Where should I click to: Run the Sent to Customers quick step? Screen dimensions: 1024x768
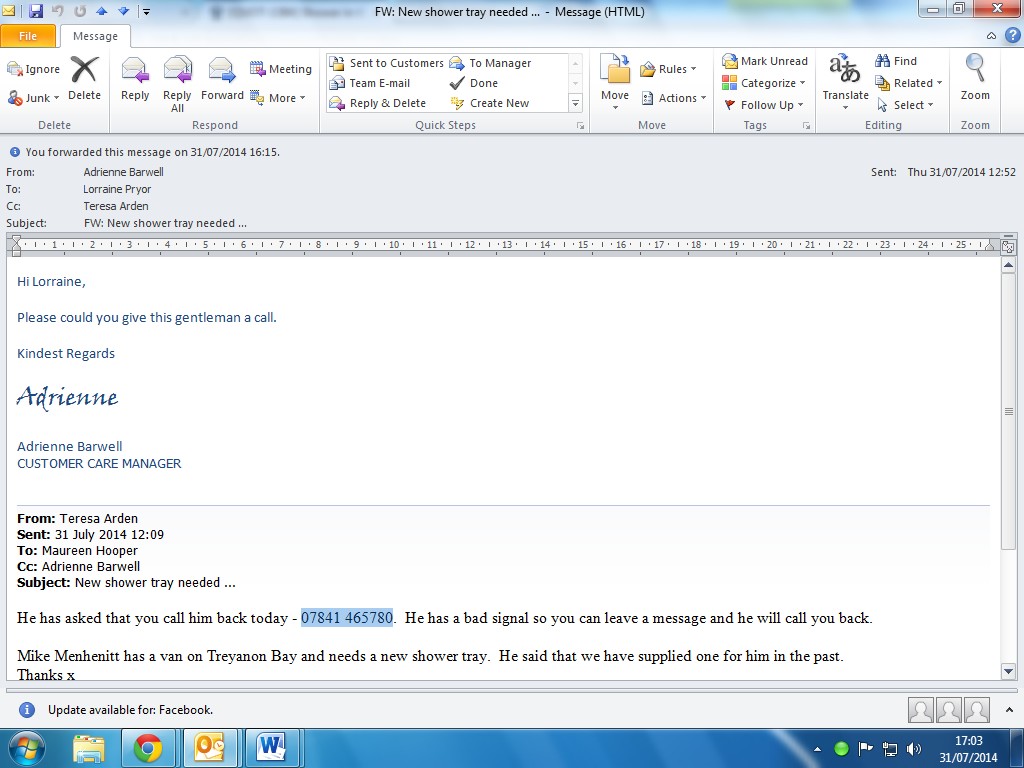pos(387,63)
